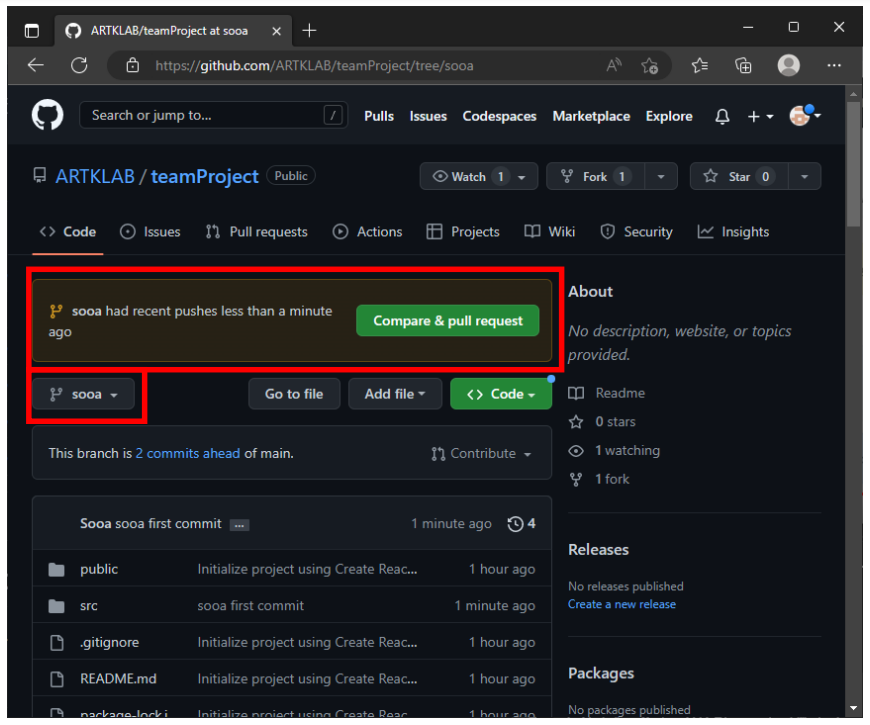Screen dimensions: 870x725
Task: Open the ARTKLAB owner link
Action: point(95,176)
